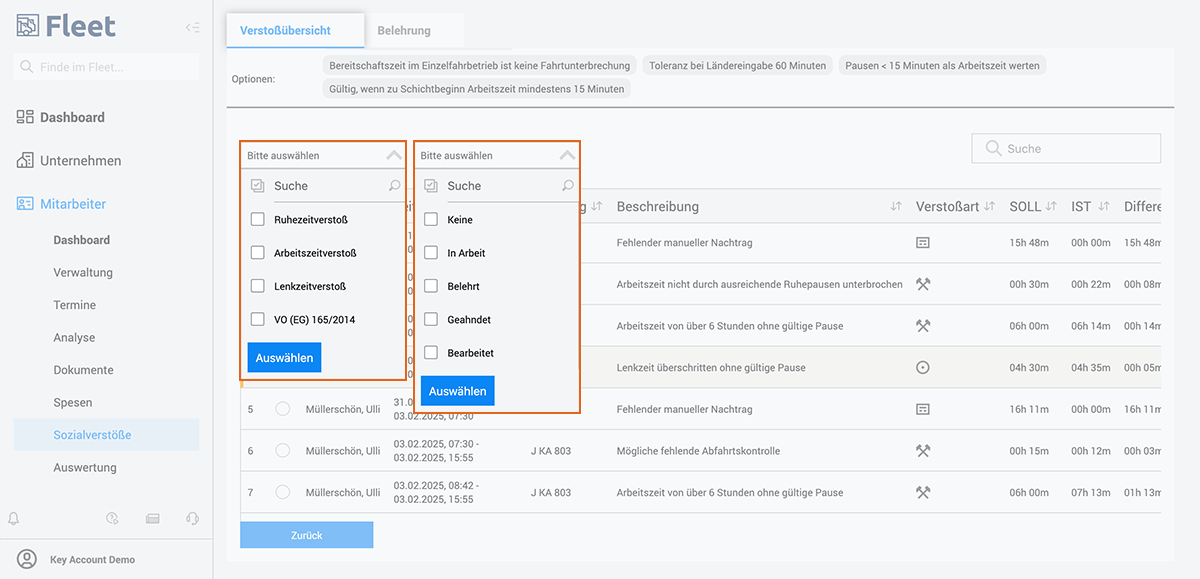Check the Lenkzeitverstoß checkbox

click(x=258, y=286)
